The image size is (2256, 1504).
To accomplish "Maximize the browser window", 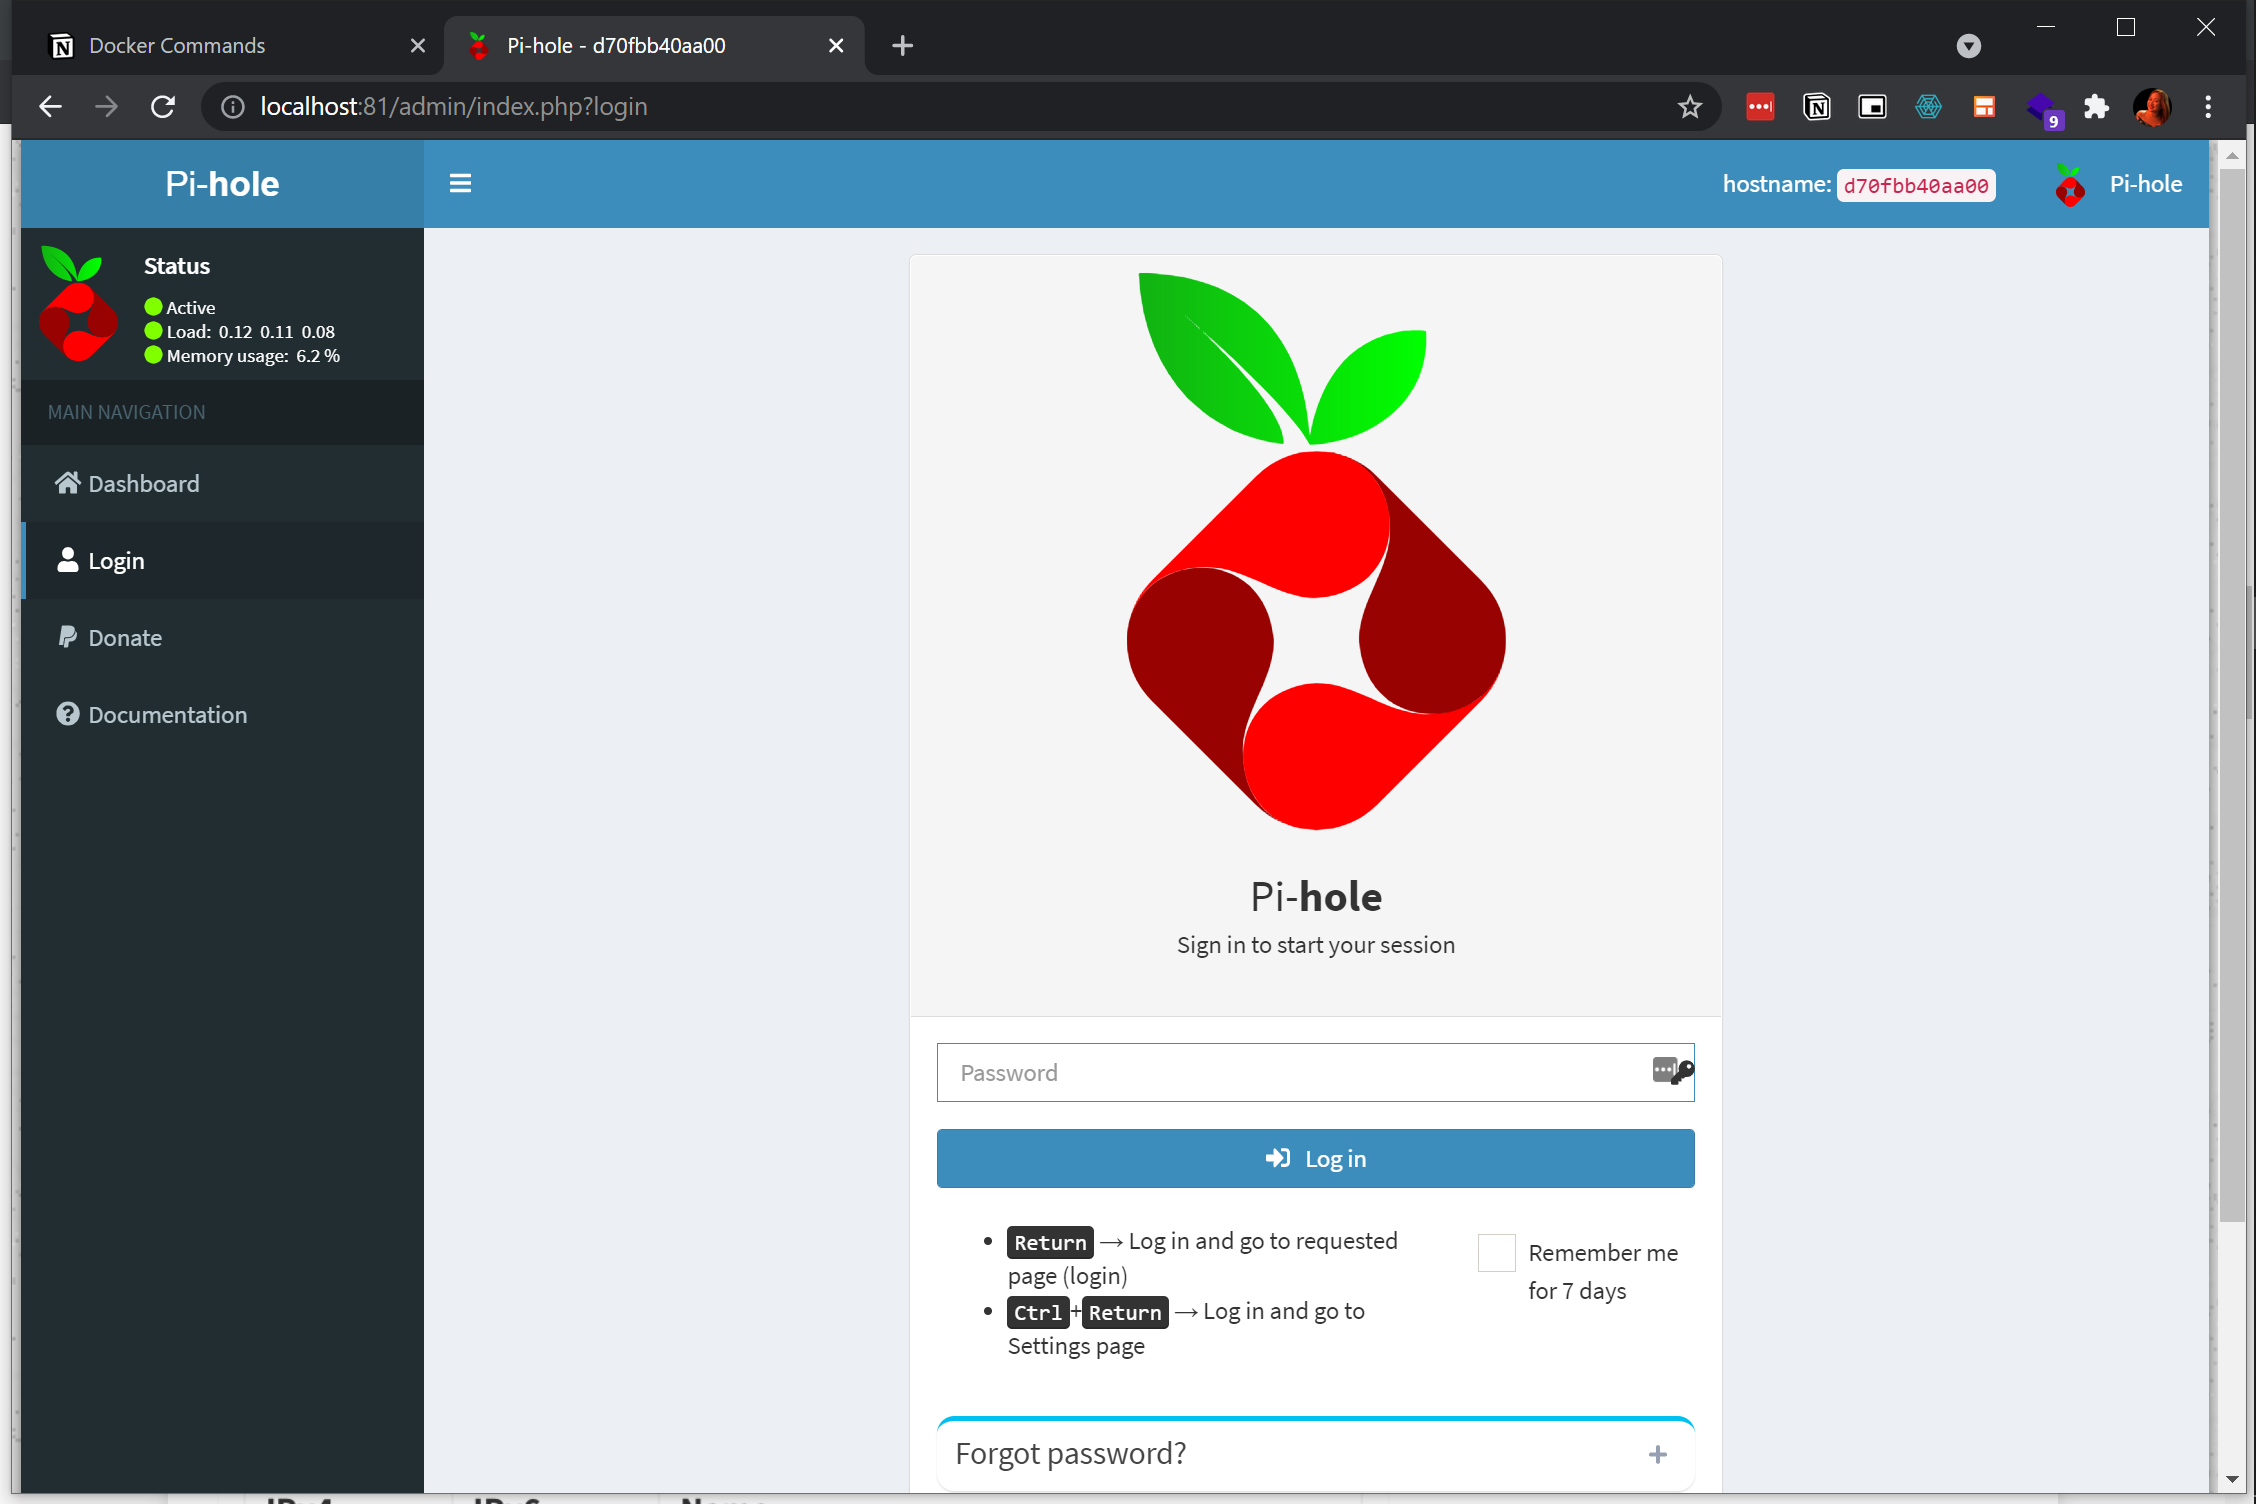I will pyautogui.click(x=2126, y=28).
